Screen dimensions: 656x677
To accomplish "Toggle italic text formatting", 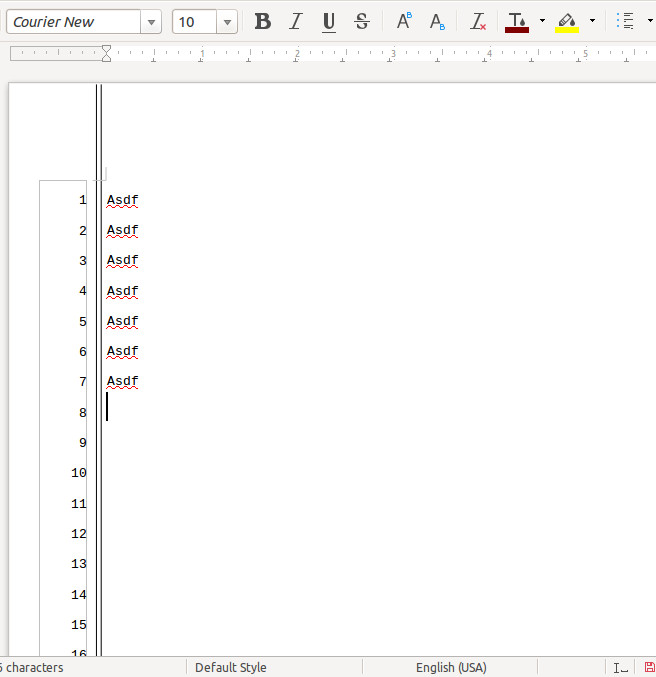I will tap(296, 21).
